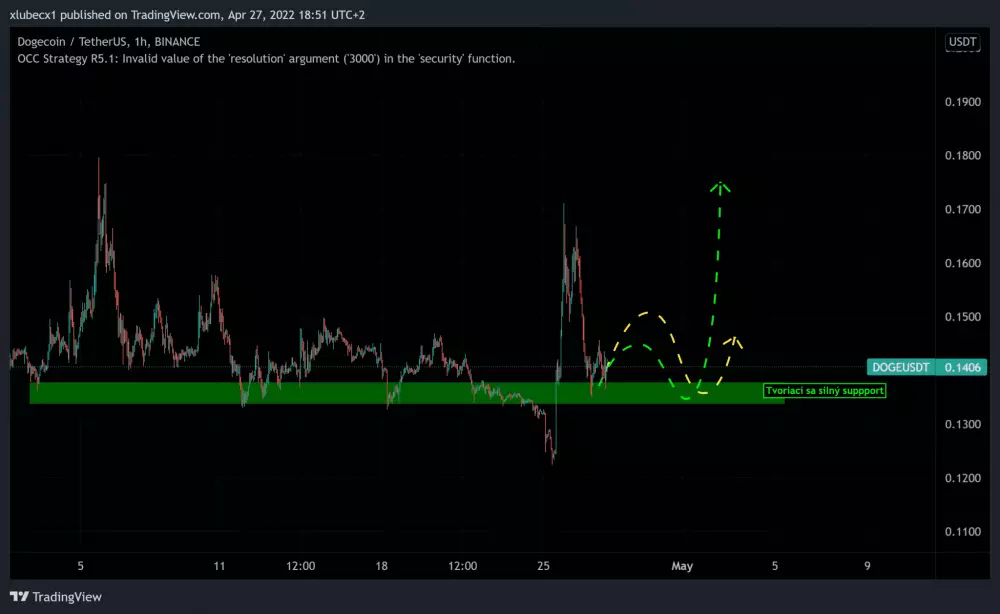The width and height of the screenshot is (1000, 614).
Task: Click the 9 date label on time axis
Action: [867, 566]
